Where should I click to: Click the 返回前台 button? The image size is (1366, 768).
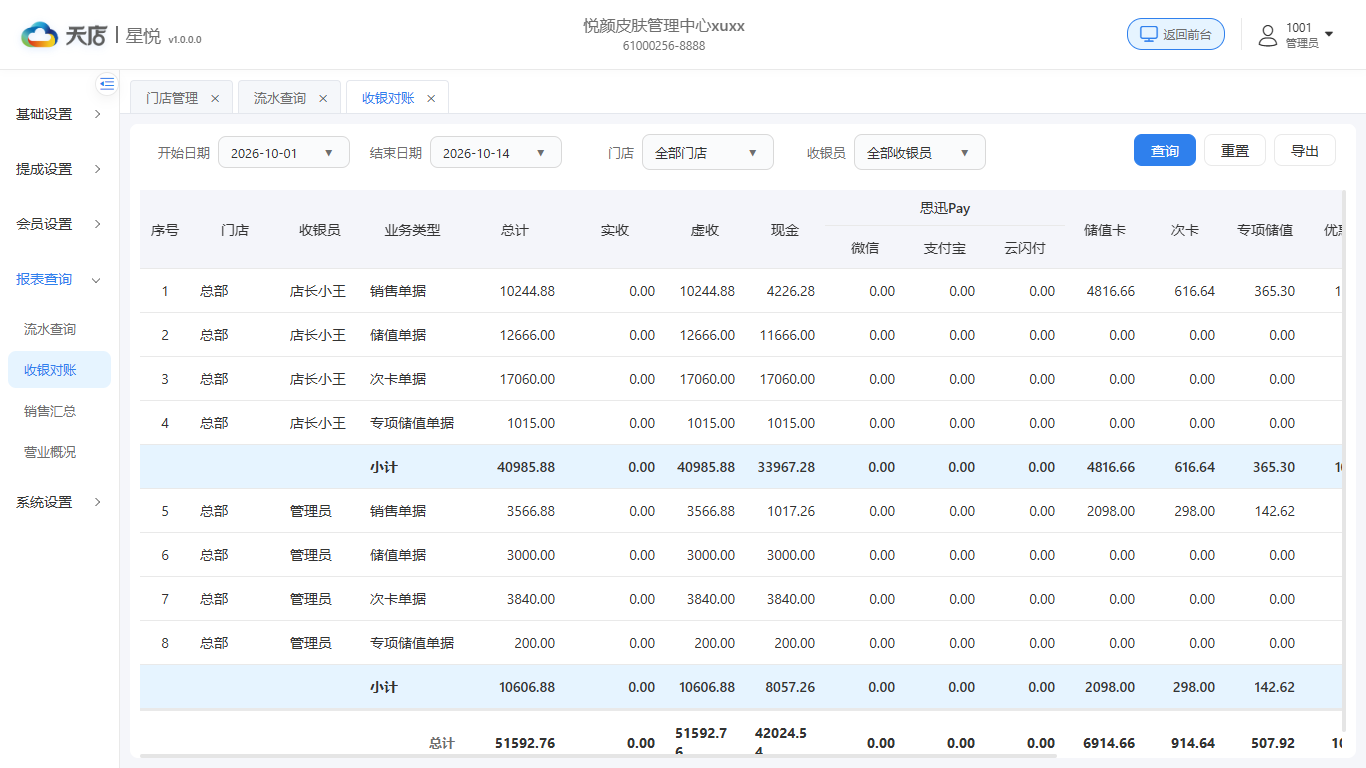pyautogui.click(x=1176, y=34)
